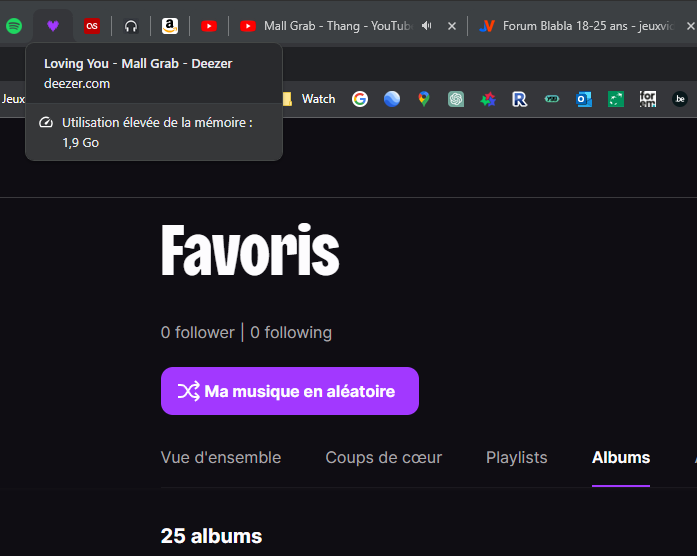The width and height of the screenshot is (697, 556).
Task: Open the pinned Last.fm tab
Action: coord(92,26)
